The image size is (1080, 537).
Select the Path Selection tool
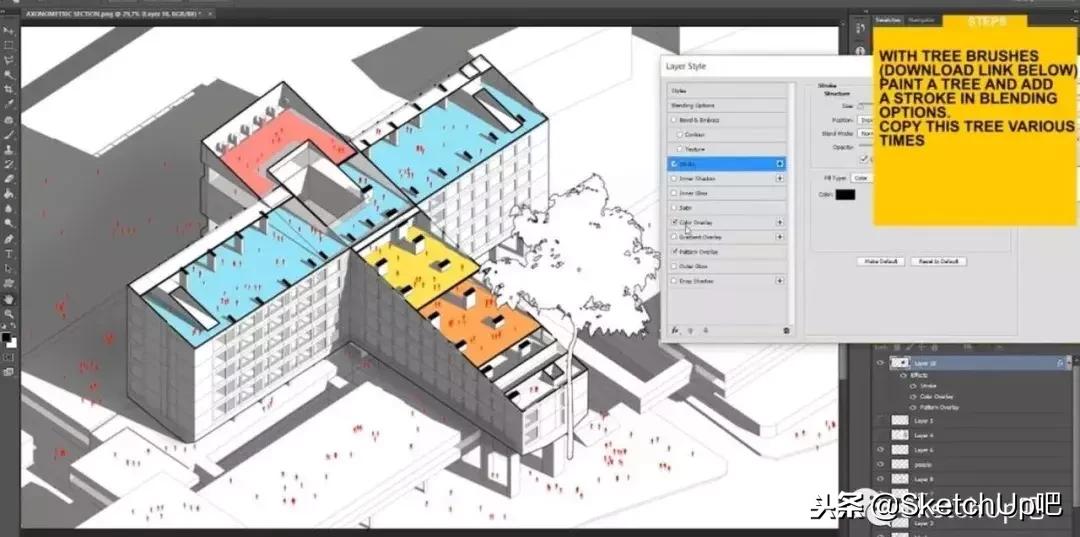tap(9, 268)
